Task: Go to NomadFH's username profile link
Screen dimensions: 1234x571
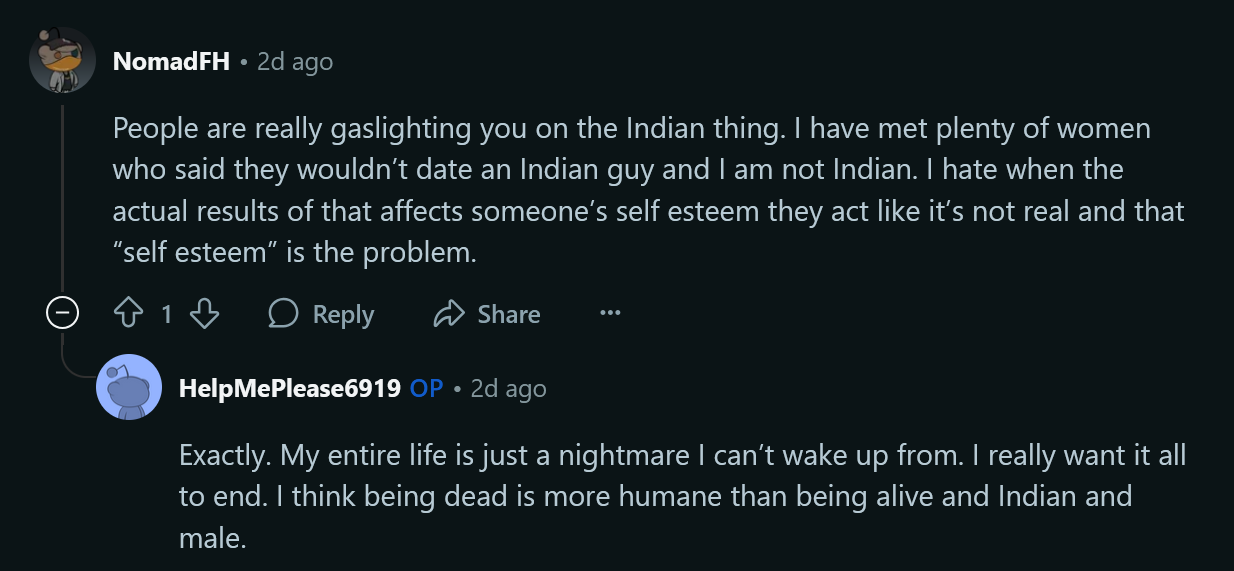Action: point(171,61)
